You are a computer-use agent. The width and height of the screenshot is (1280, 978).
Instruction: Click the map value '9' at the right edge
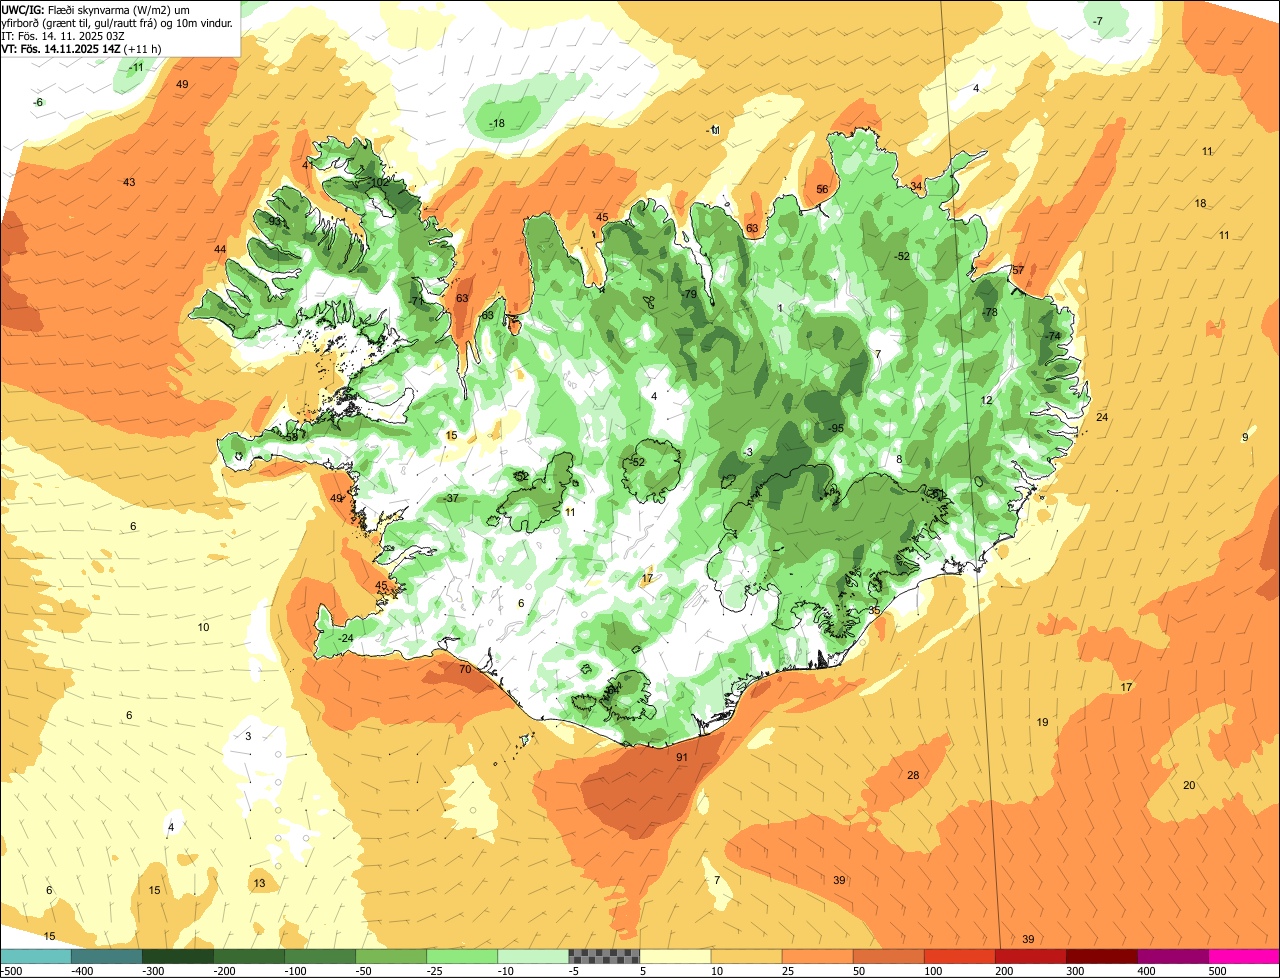1245,437
